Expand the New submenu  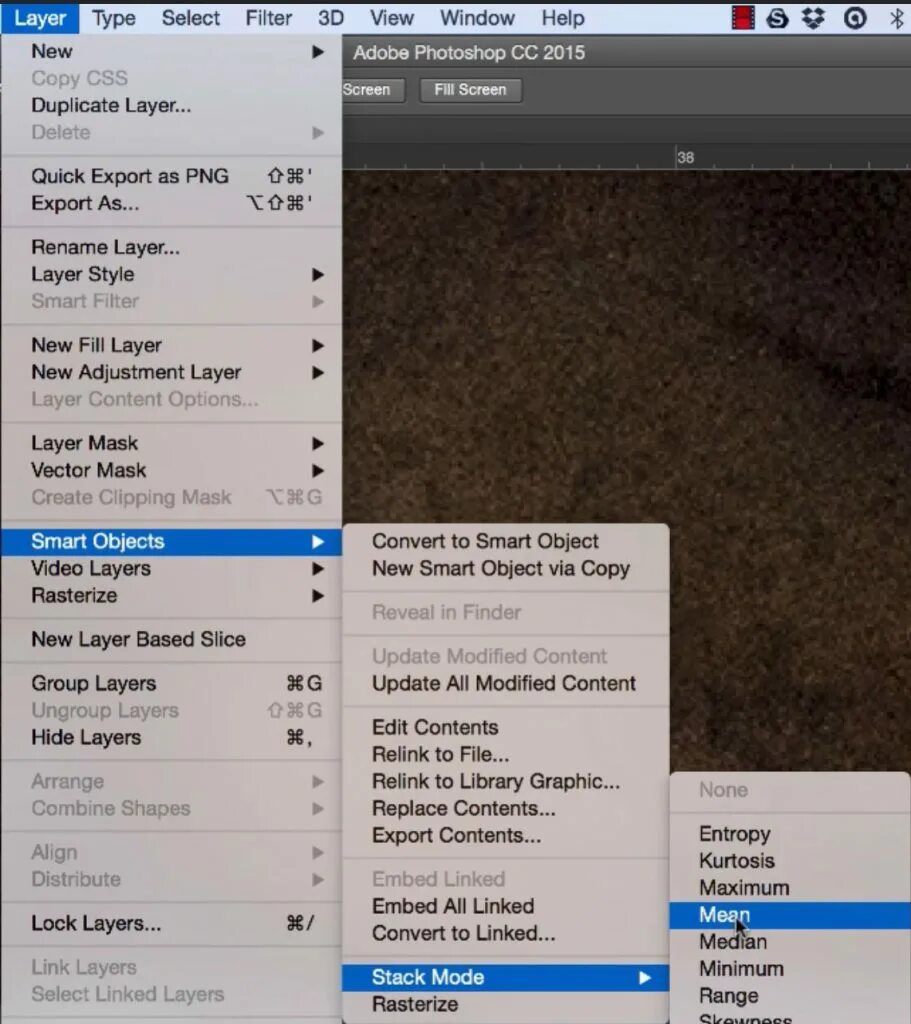(x=171, y=51)
